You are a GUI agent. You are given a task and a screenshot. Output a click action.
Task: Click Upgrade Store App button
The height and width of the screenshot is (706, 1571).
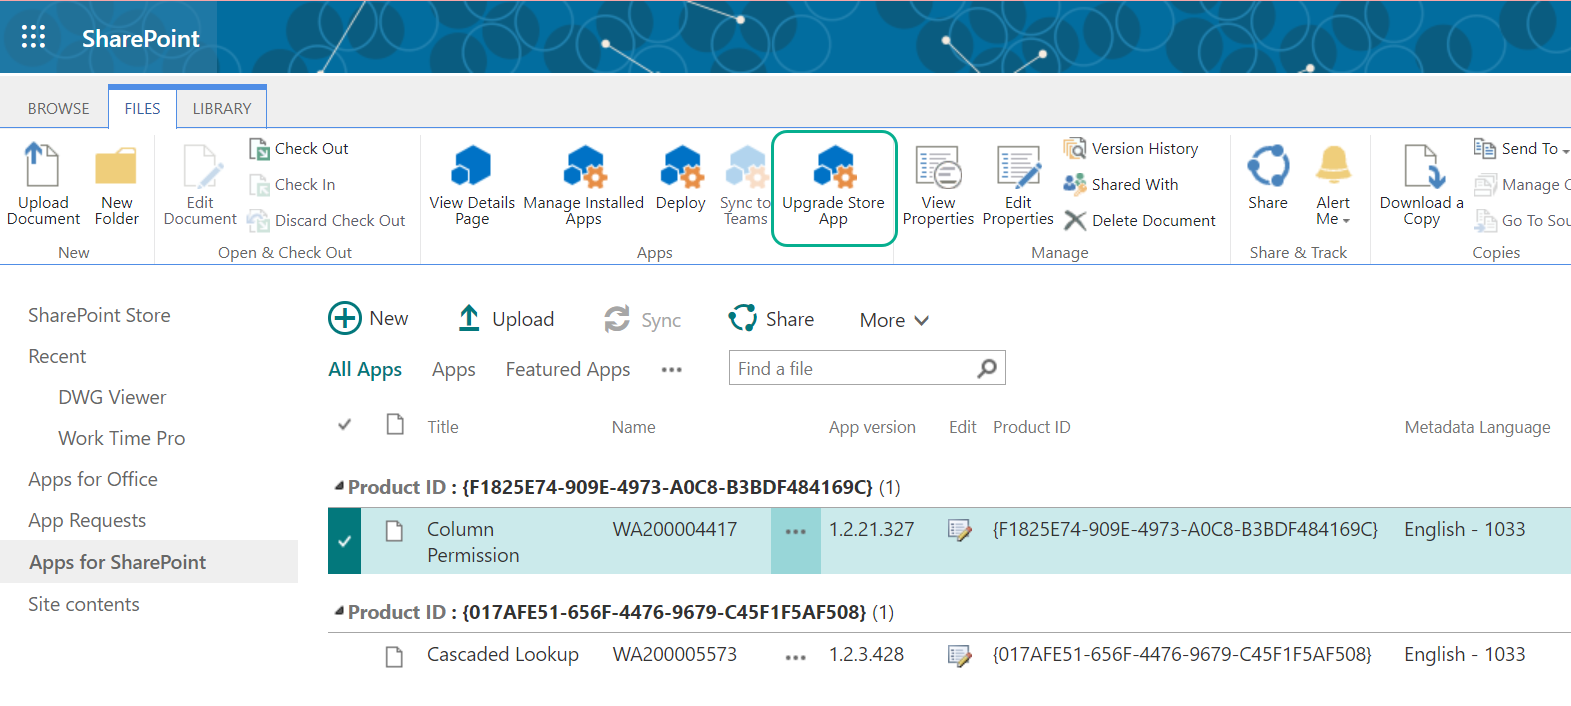pyautogui.click(x=834, y=188)
